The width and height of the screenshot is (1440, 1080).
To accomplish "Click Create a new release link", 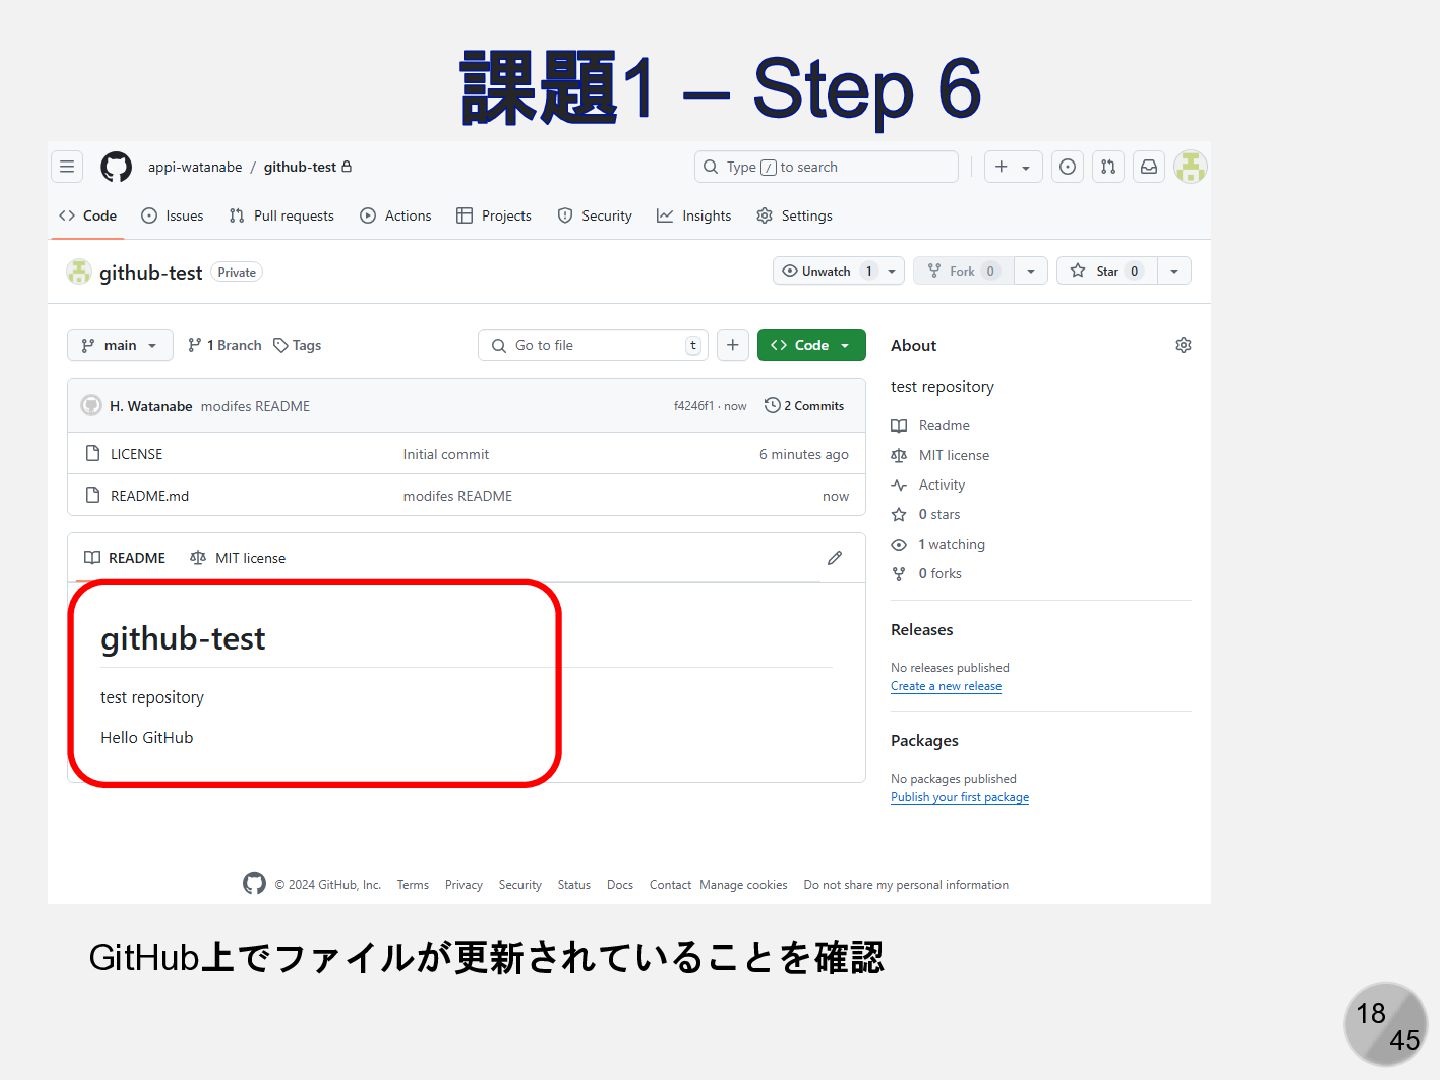I will pyautogui.click(x=946, y=686).
